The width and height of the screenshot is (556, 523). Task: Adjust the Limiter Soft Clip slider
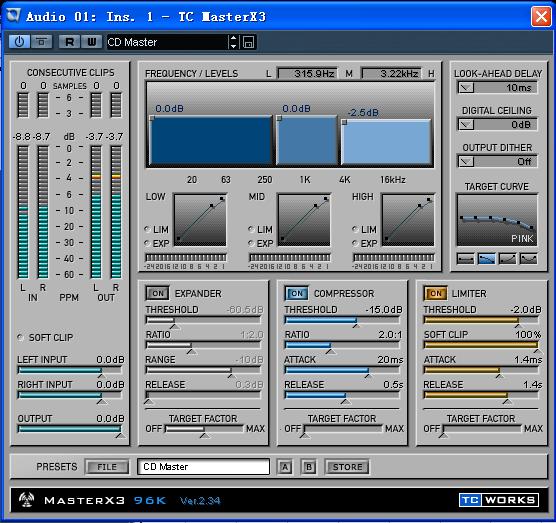coord(481,345)
